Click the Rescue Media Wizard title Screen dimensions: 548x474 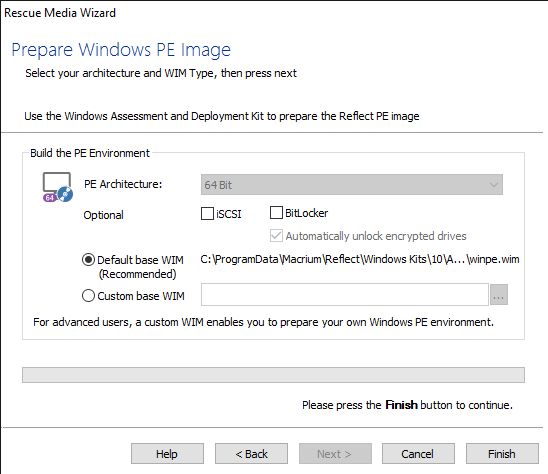(60, 13)
